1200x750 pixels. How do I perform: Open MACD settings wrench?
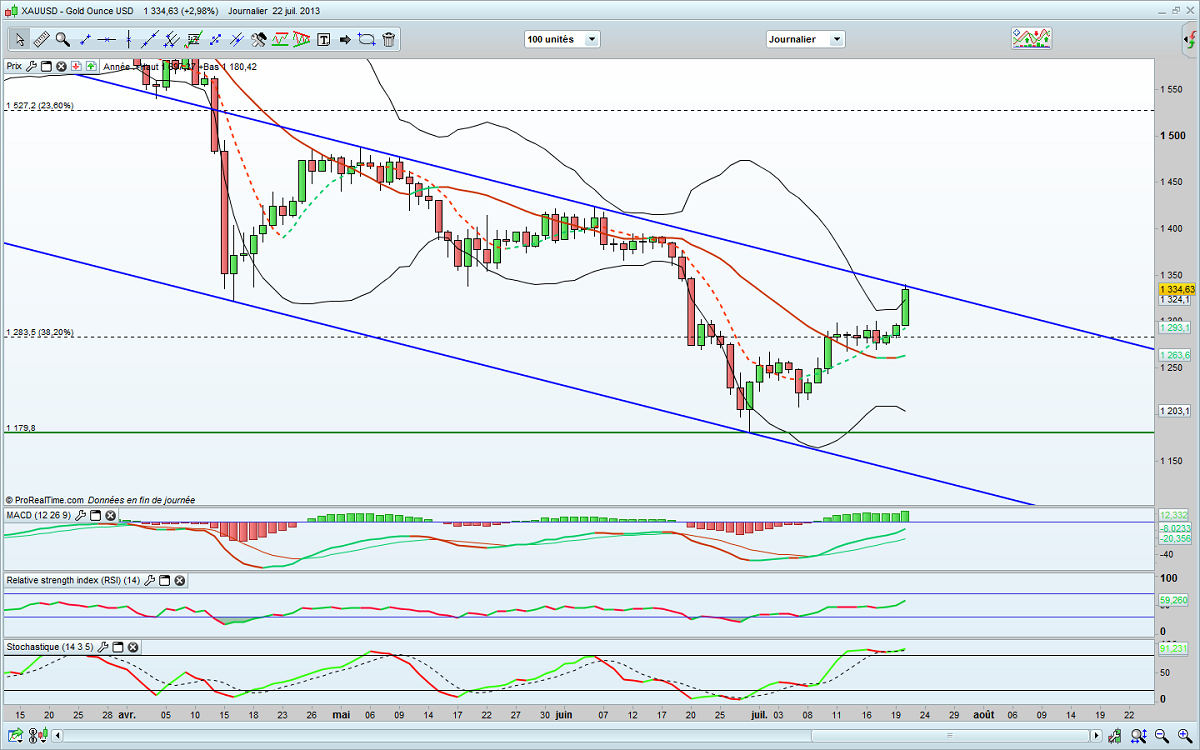81,516
